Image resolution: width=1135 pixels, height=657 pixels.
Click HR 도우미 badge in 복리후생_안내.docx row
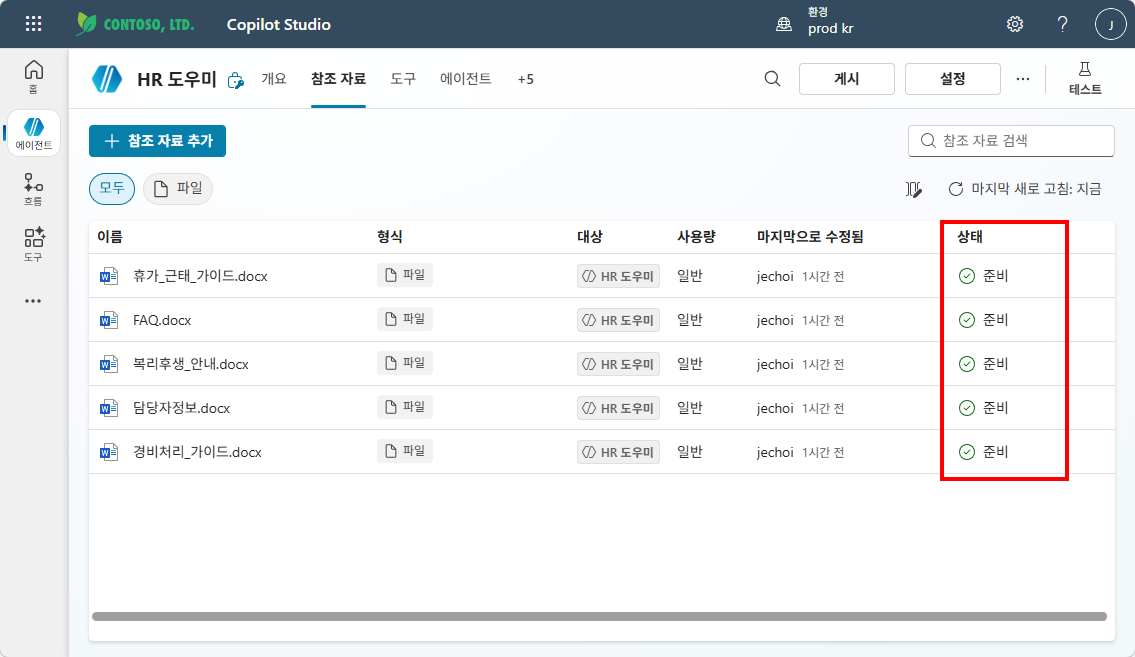(x=618, y=365)
